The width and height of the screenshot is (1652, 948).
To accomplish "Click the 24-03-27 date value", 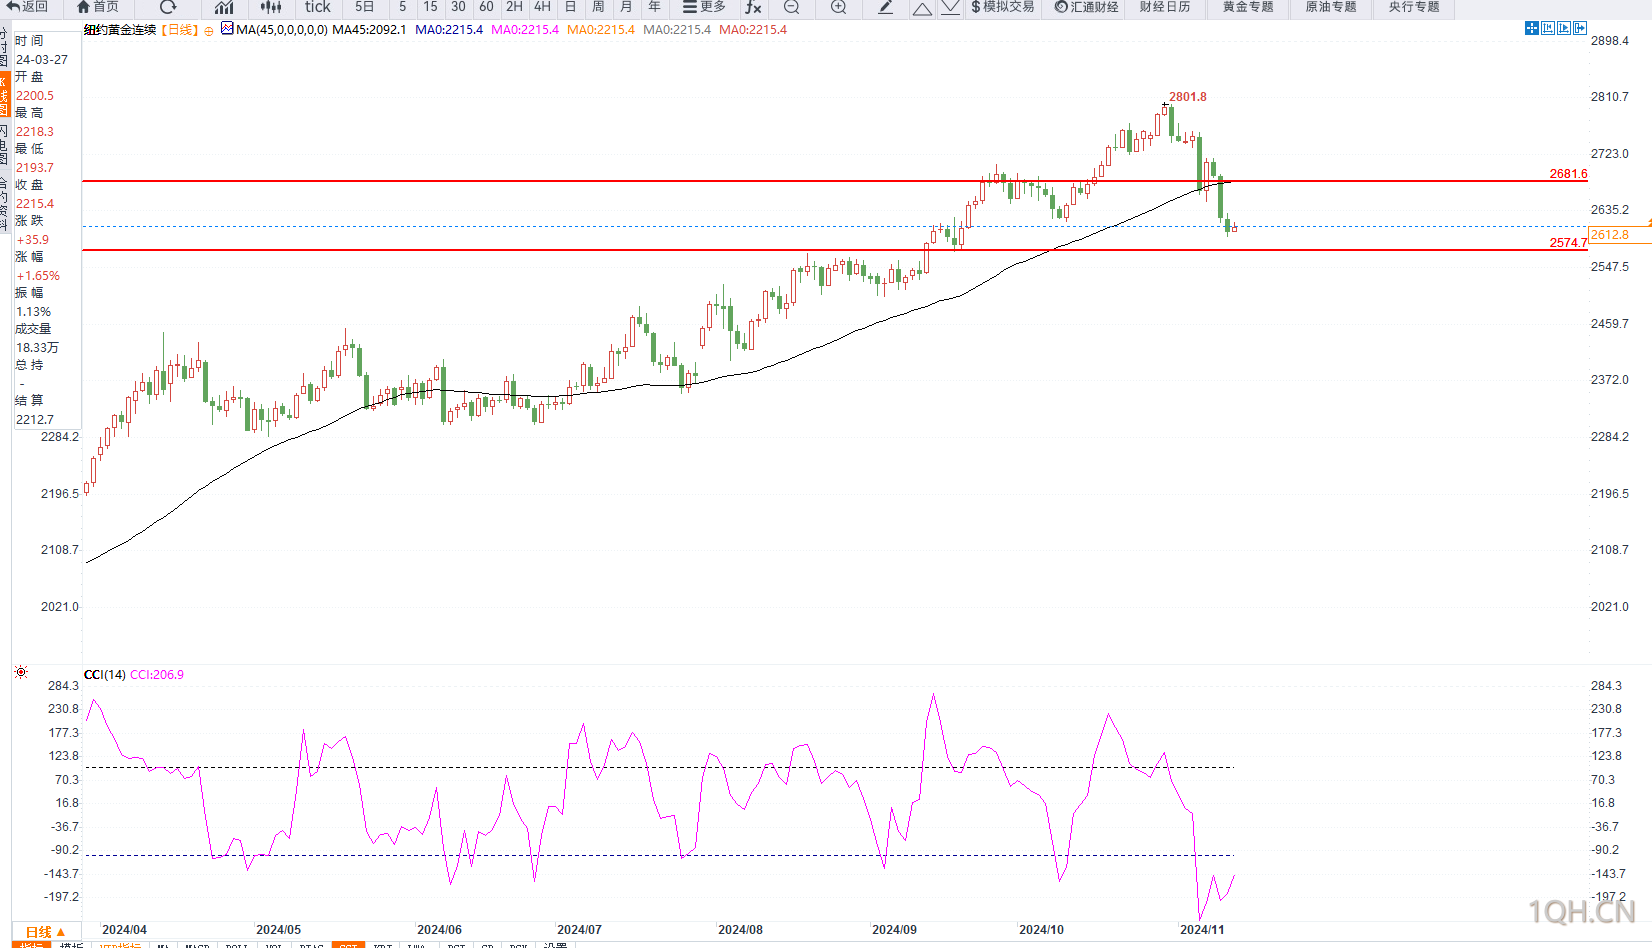I will (42, 60).
